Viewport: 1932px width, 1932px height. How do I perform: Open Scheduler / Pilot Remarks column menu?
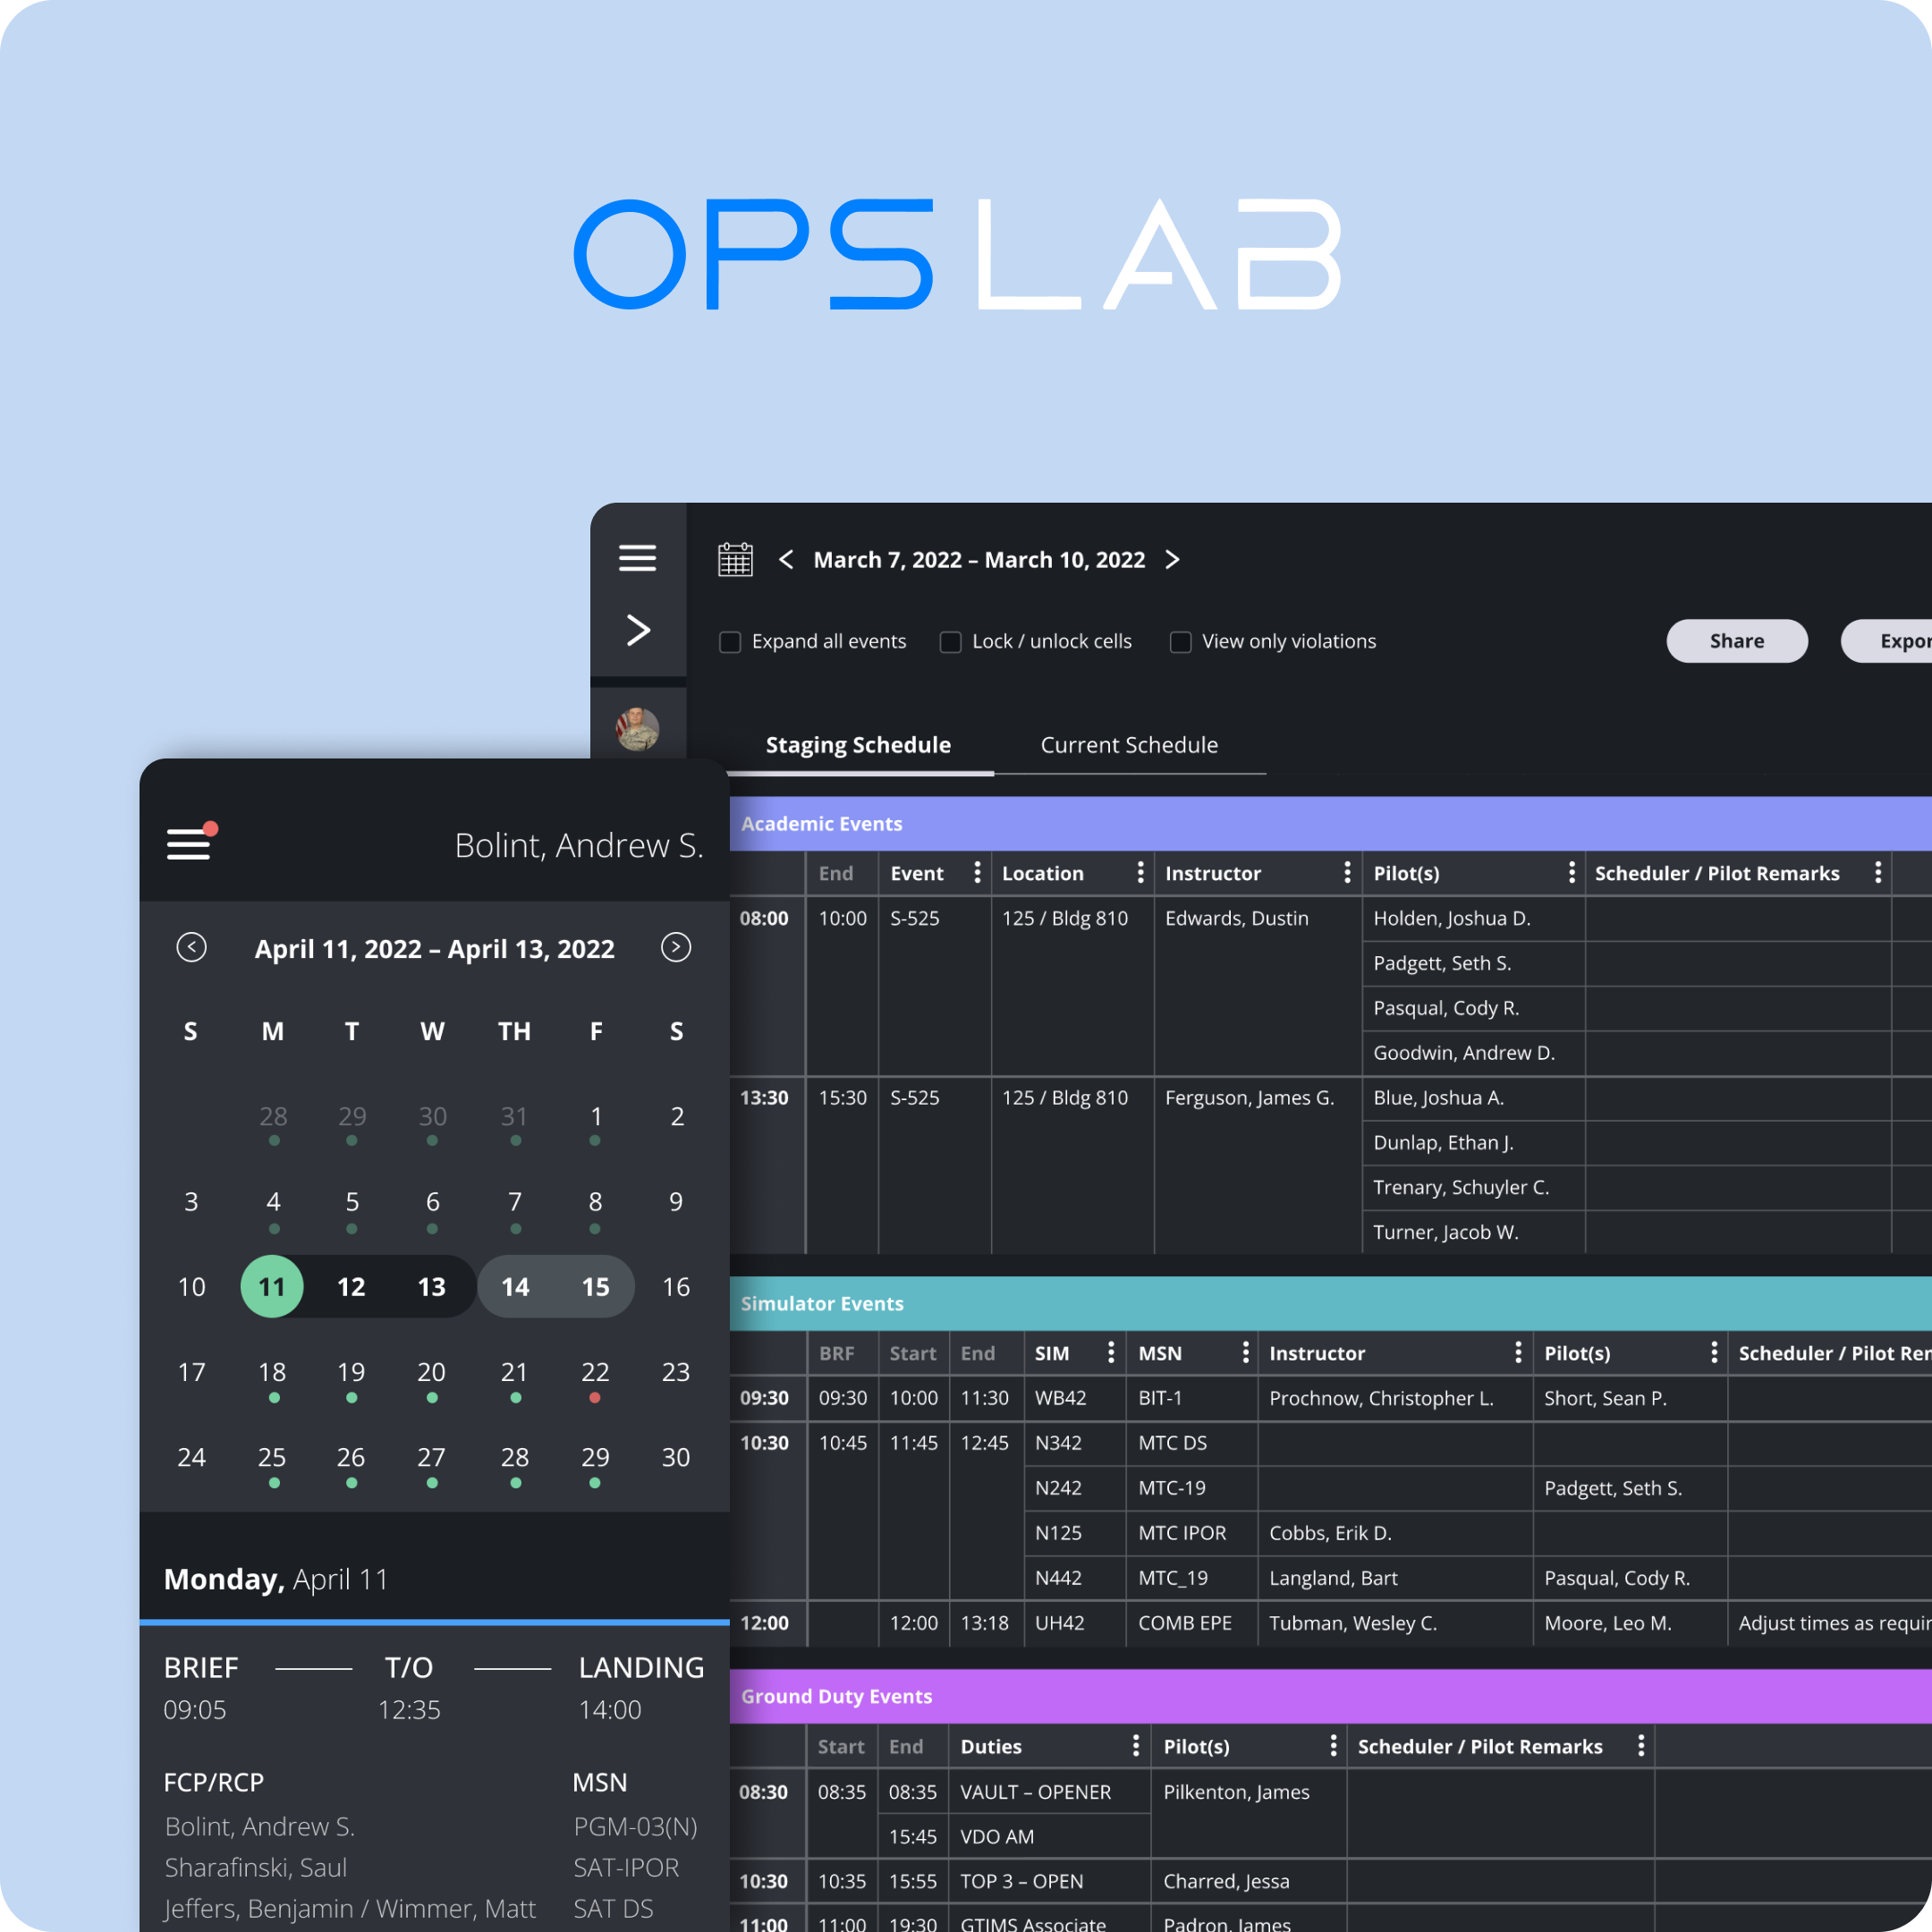pyautogui.click(x=1879, y=872)
